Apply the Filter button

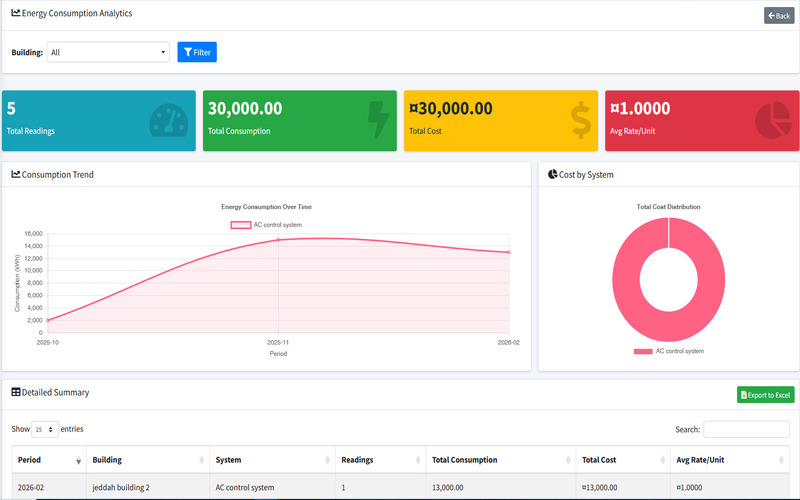click(197, 52)
